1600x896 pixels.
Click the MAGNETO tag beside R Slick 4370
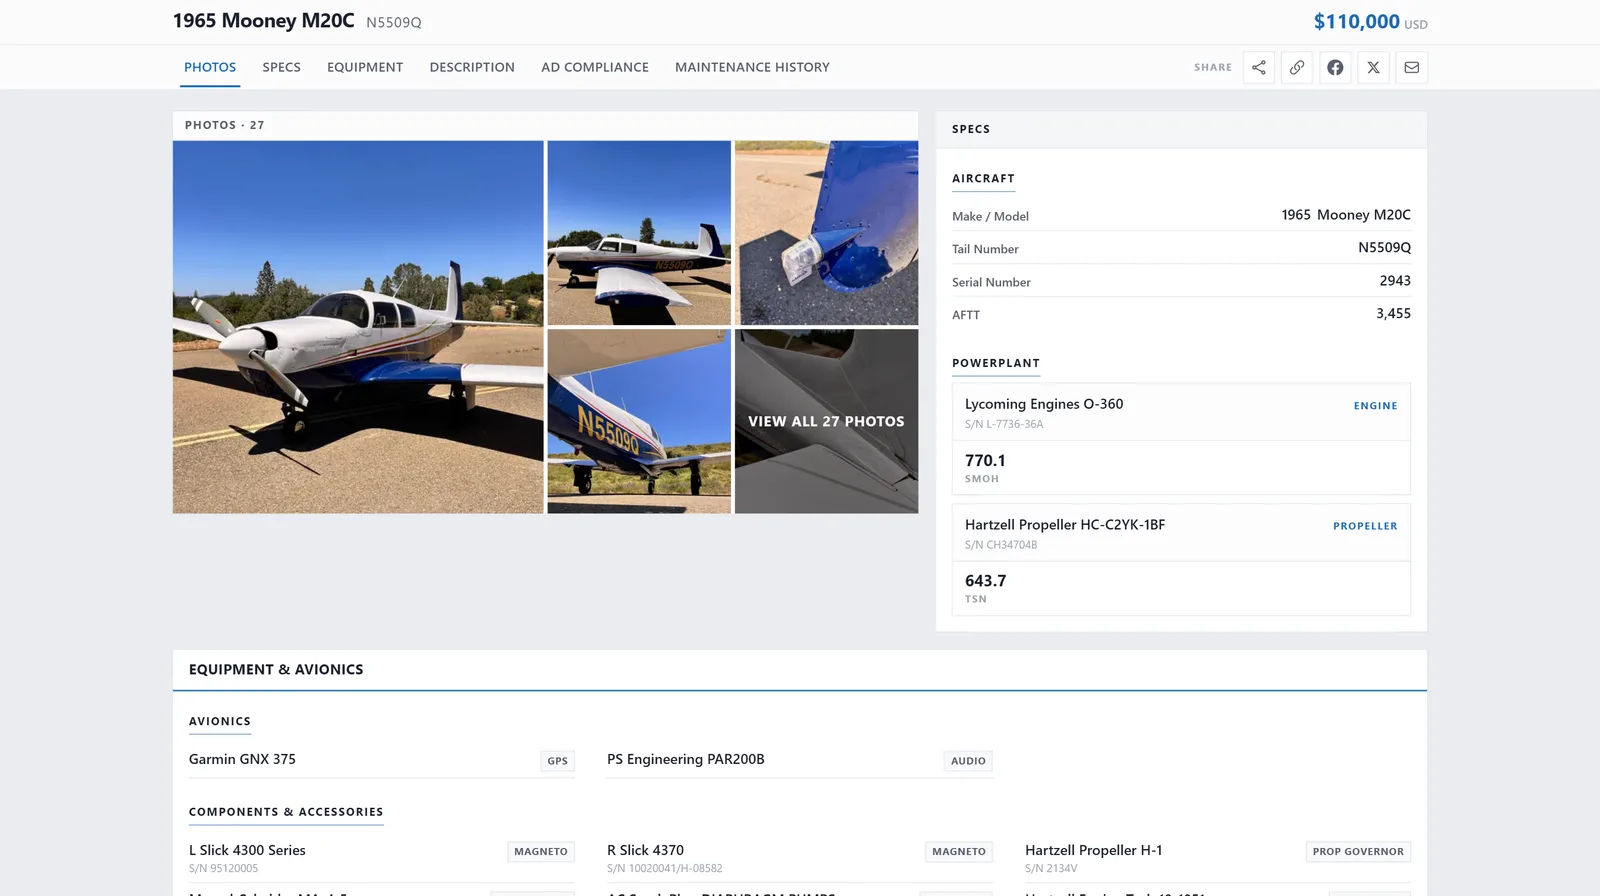pos(959,852)
